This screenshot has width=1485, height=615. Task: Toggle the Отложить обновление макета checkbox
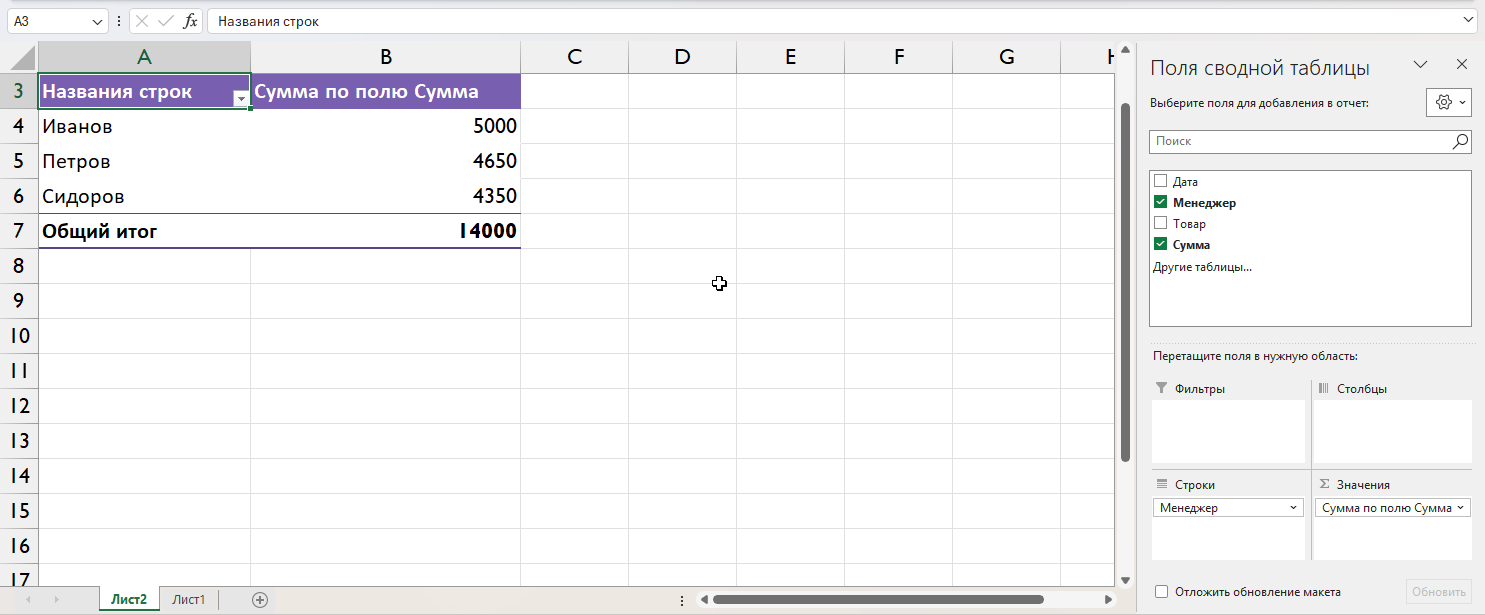(1161, 592)
